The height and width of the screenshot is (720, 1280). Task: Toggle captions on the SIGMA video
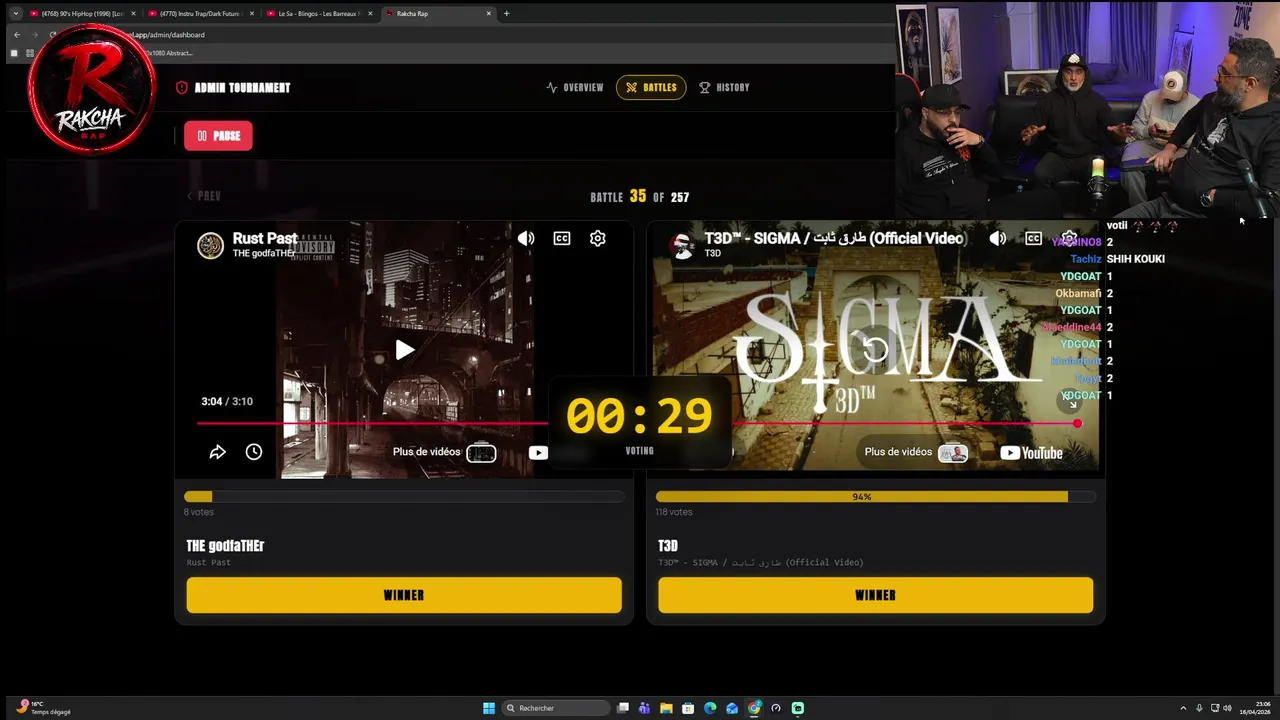pos(1033,238)
